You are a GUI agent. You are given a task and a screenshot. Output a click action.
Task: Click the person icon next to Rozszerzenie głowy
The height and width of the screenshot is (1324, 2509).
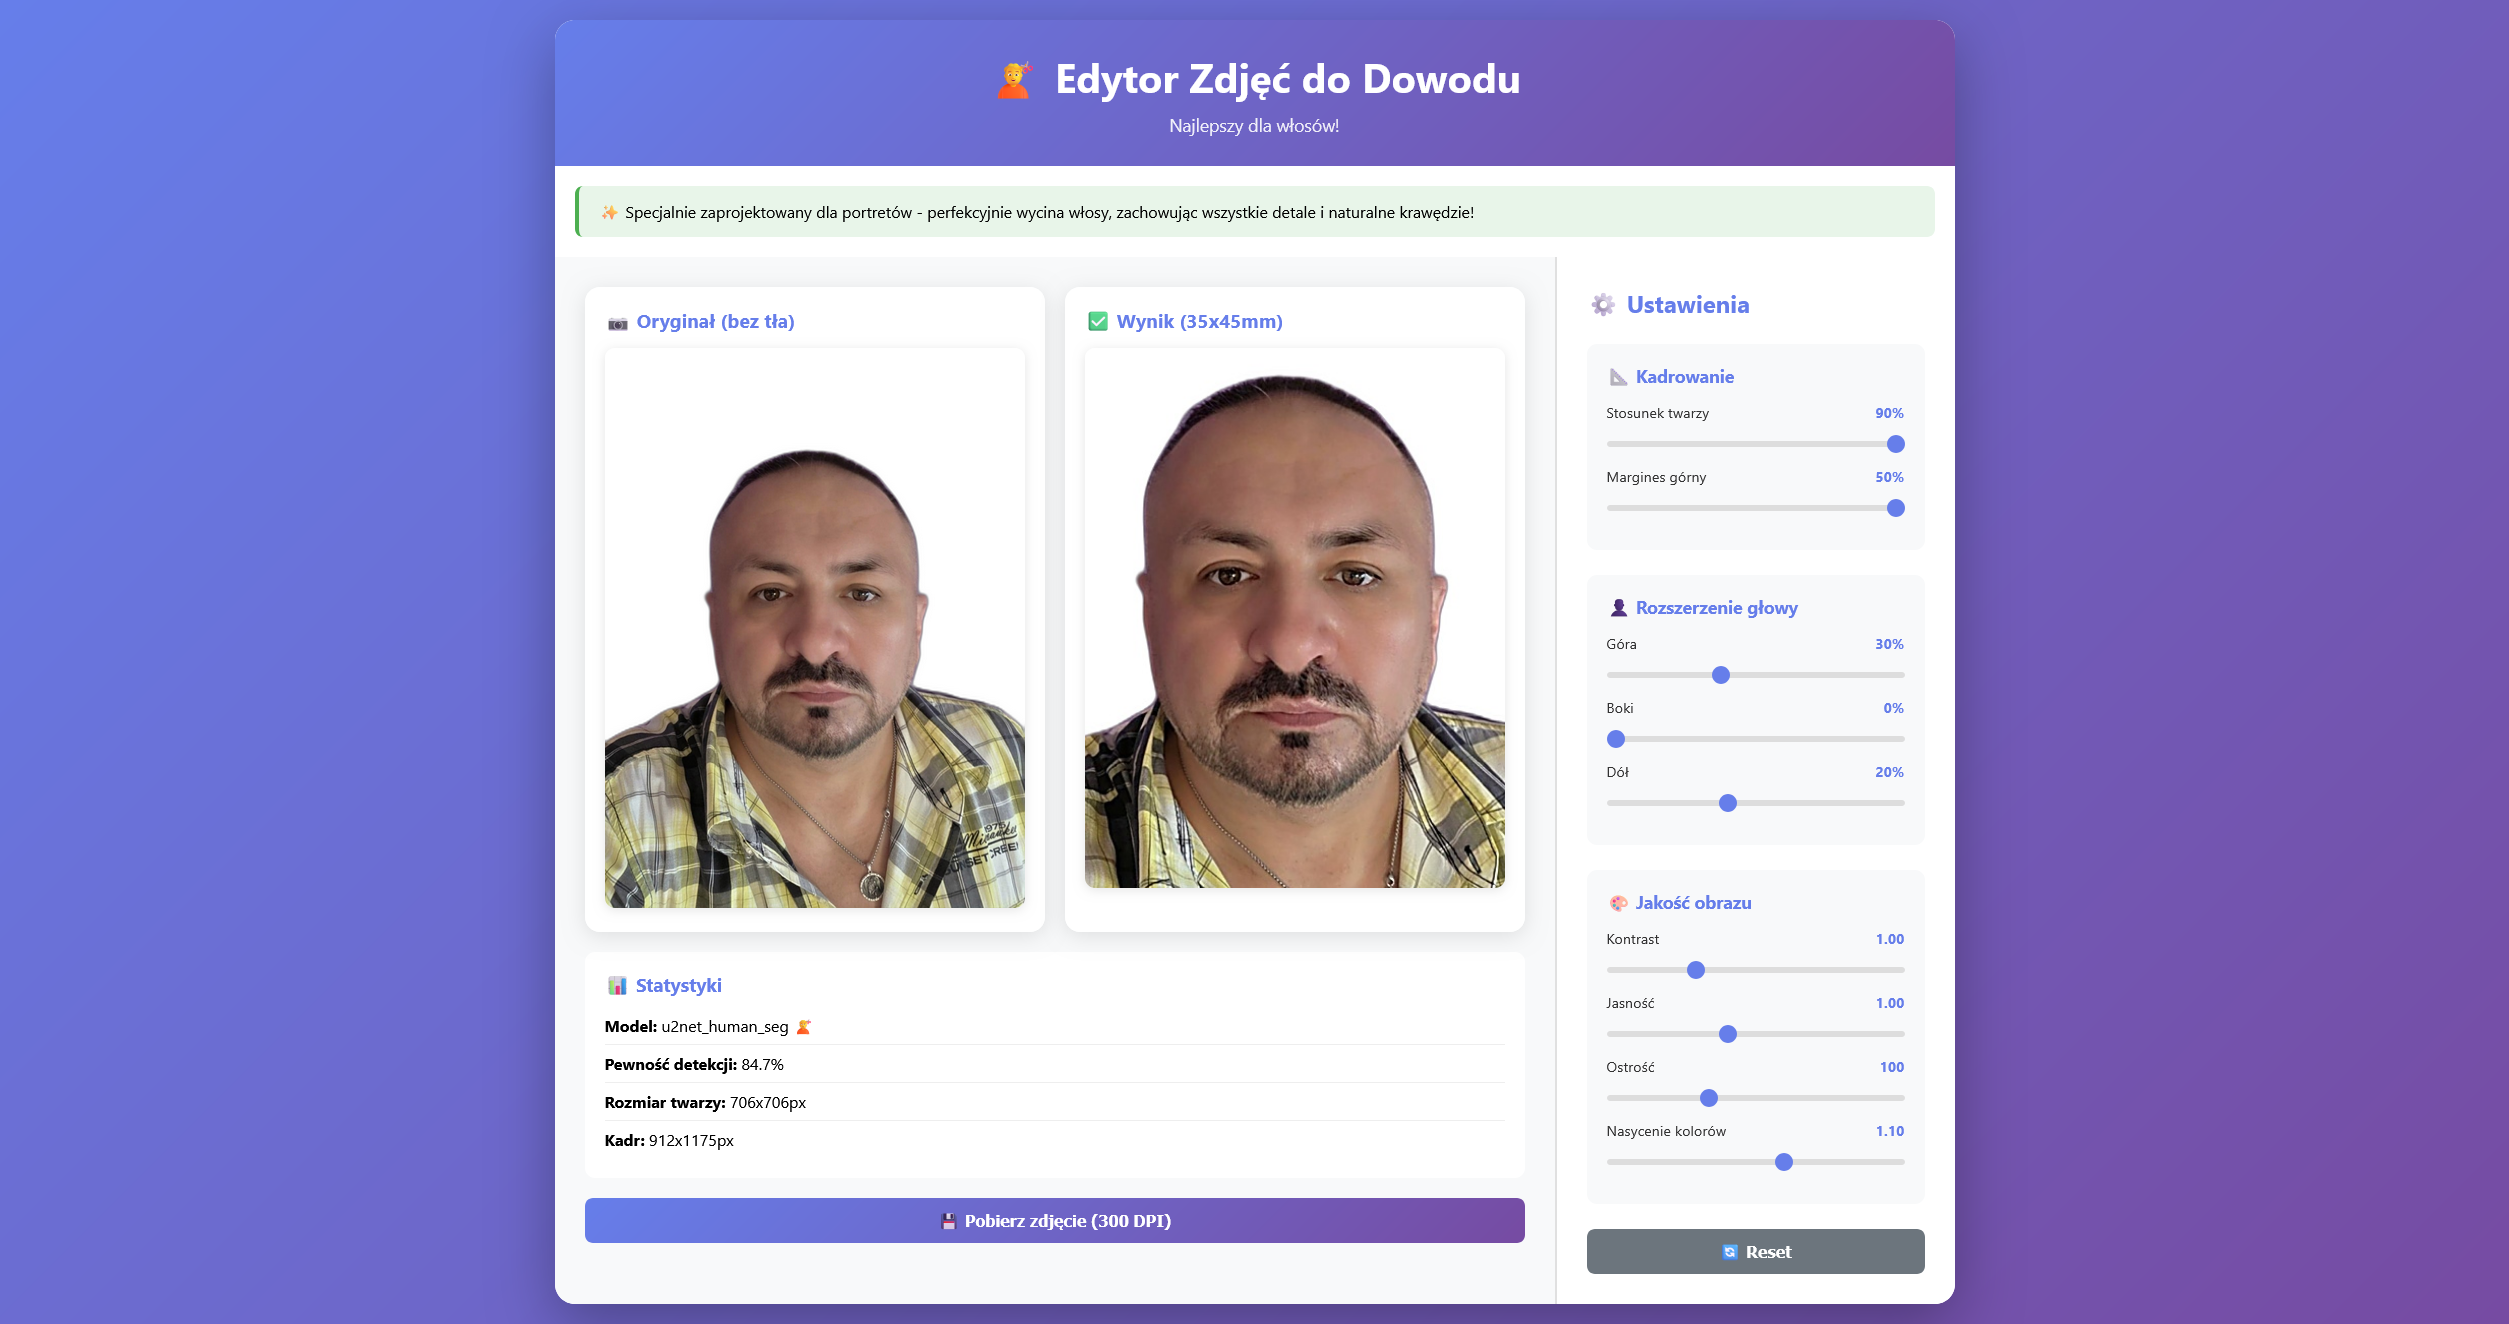pos(1618,607)
